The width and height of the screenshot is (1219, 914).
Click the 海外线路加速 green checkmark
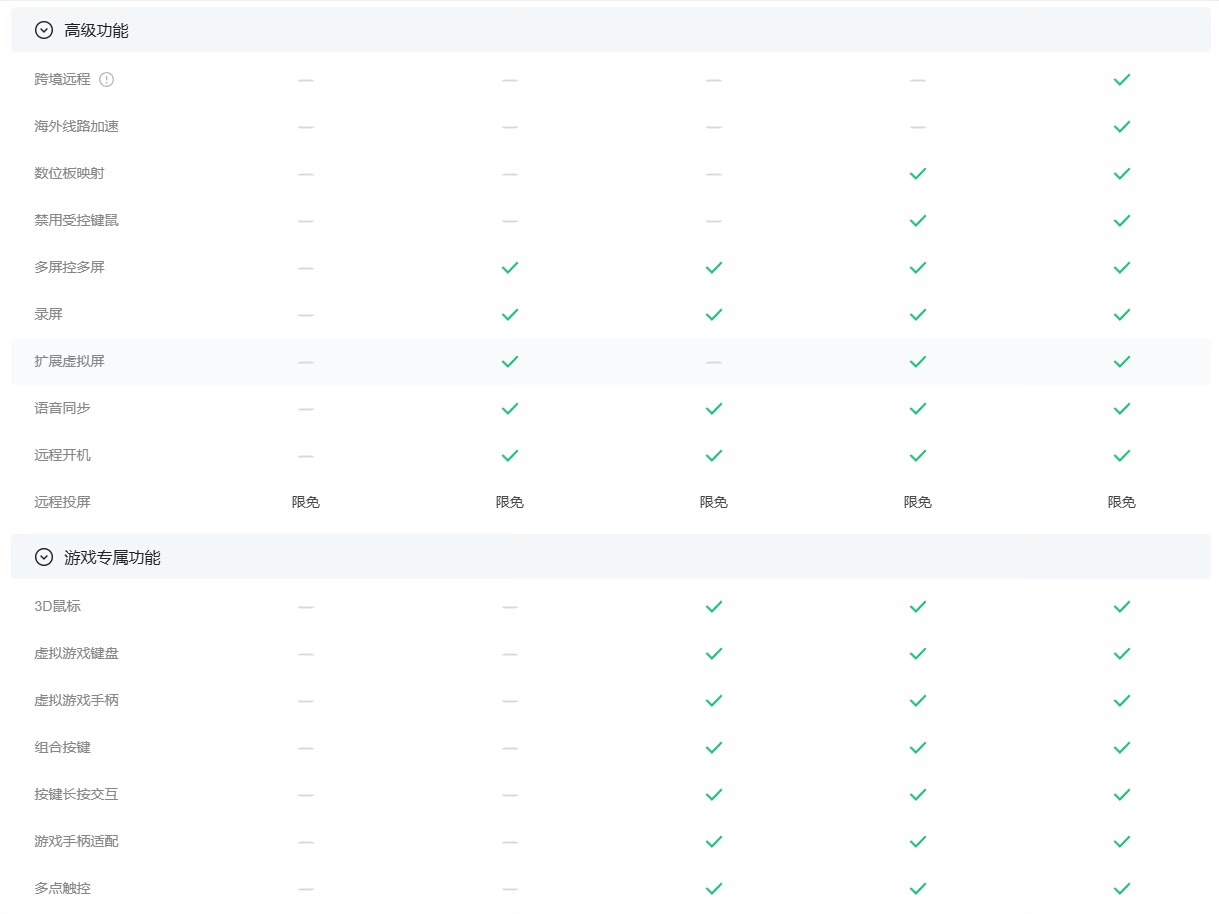[1121, 126]
